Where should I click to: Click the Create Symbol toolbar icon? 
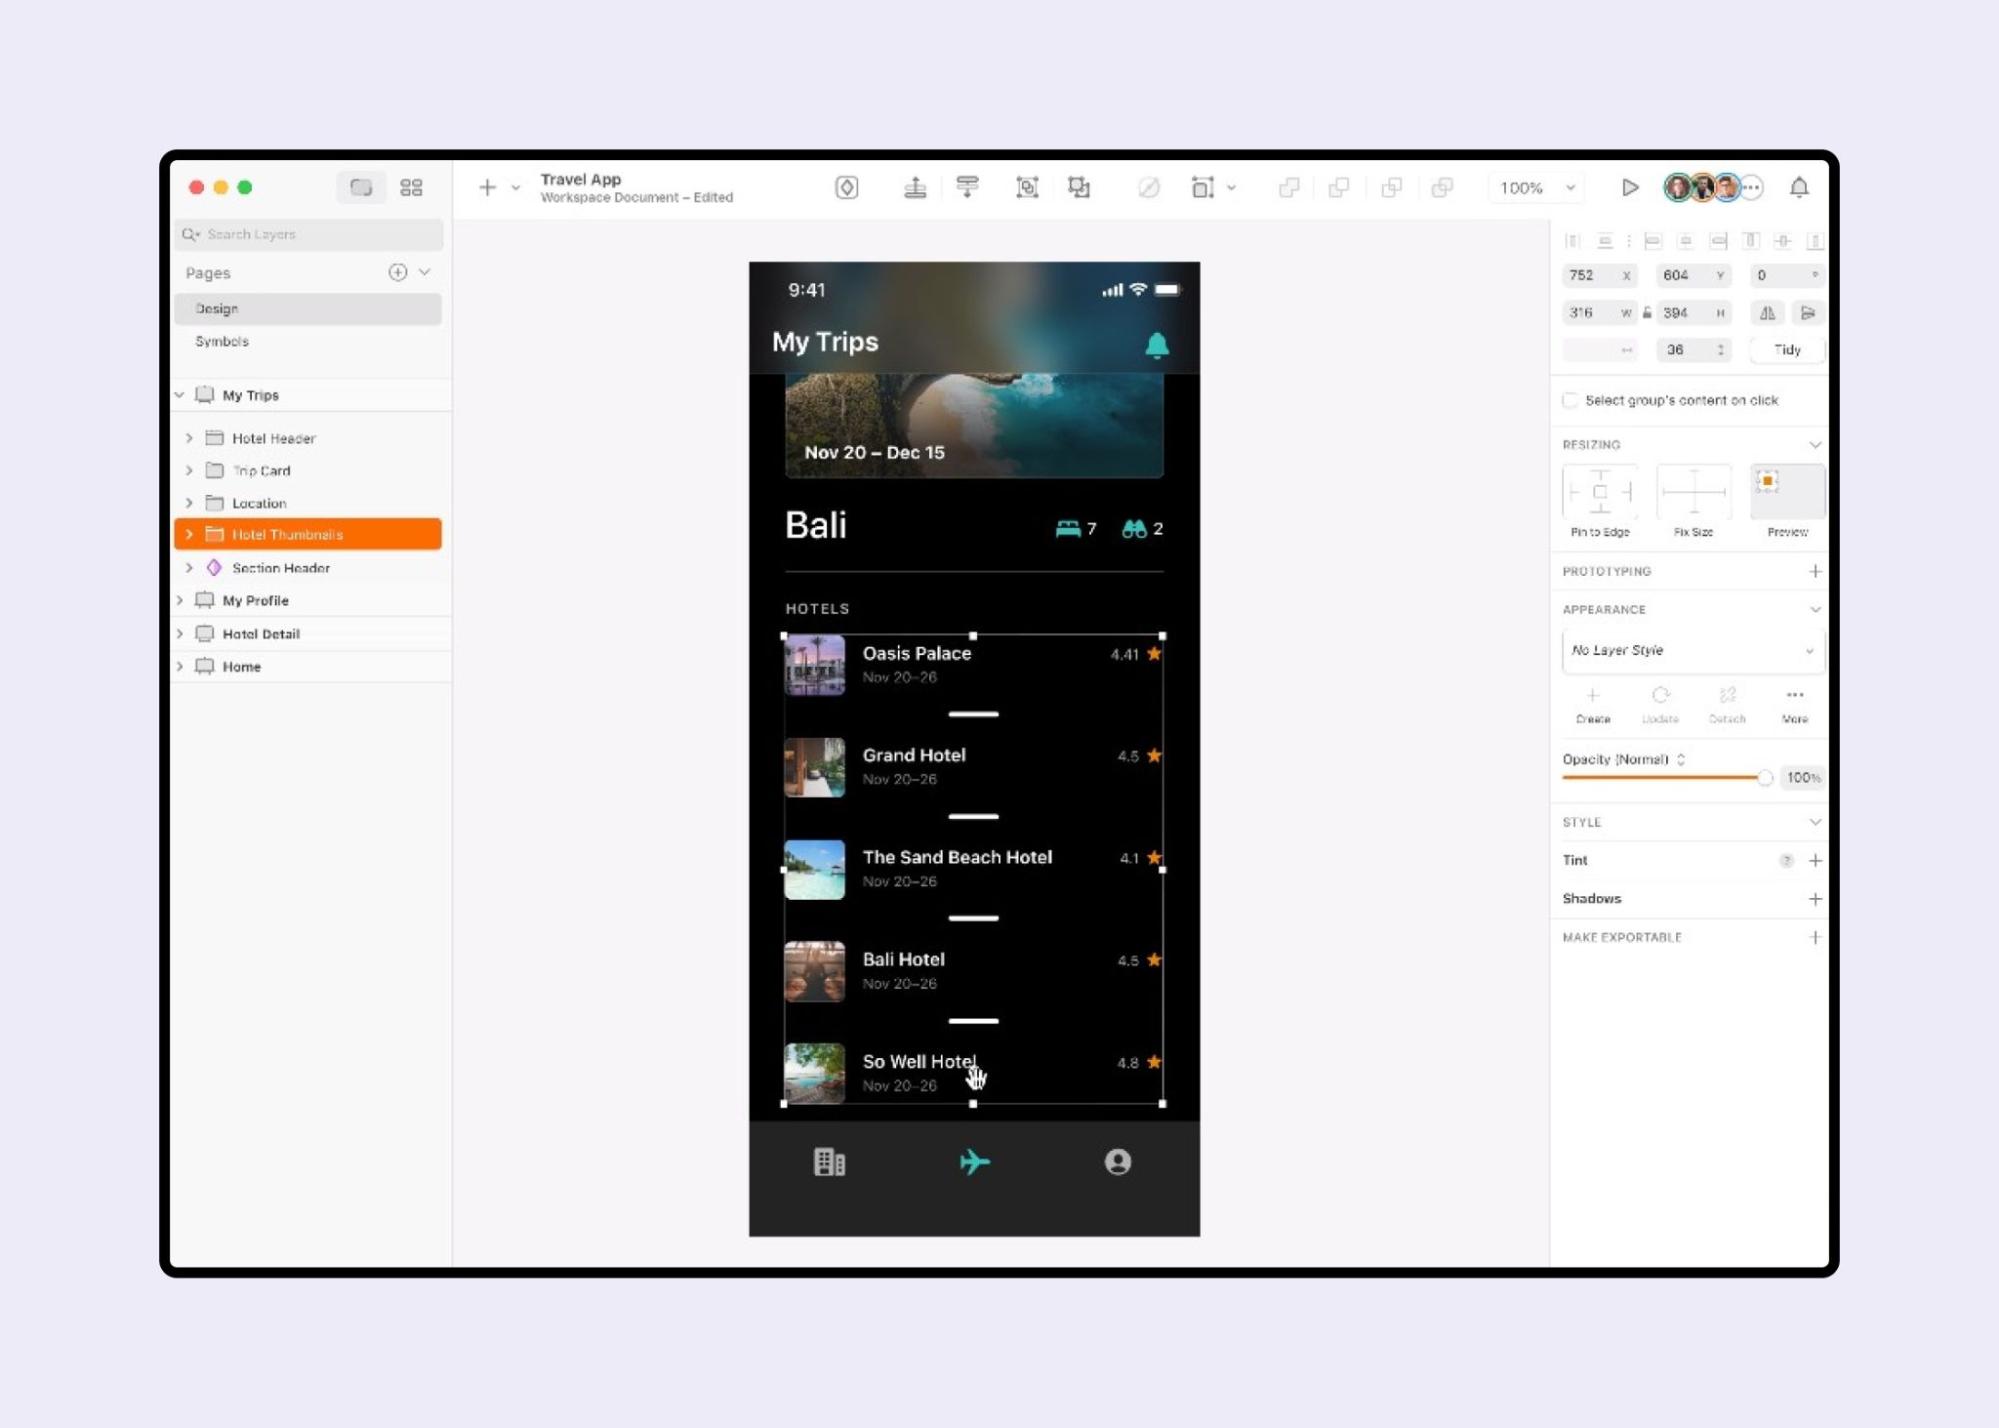coord(847,188)
